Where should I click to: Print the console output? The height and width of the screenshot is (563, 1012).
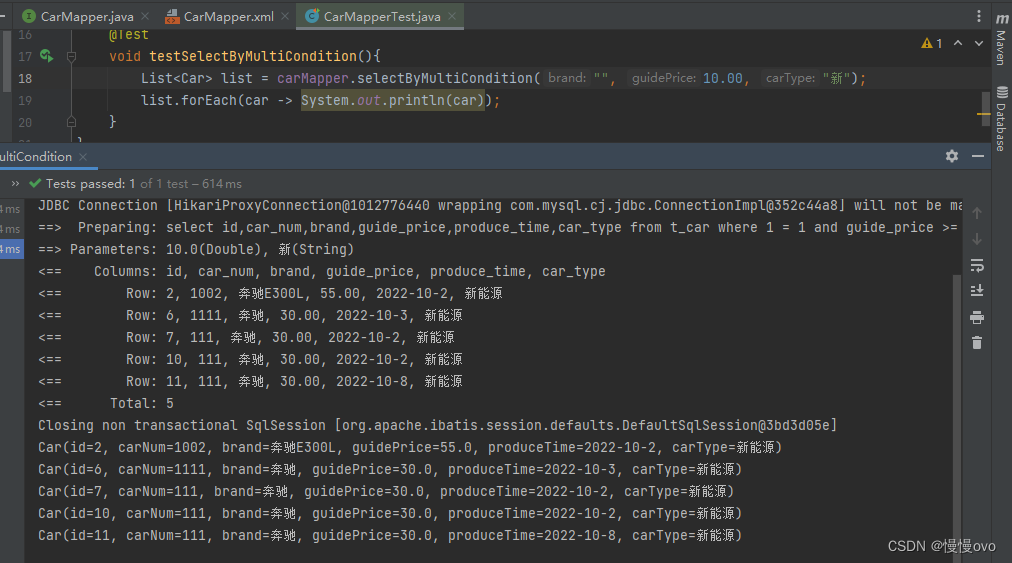(x=977, y=317)
